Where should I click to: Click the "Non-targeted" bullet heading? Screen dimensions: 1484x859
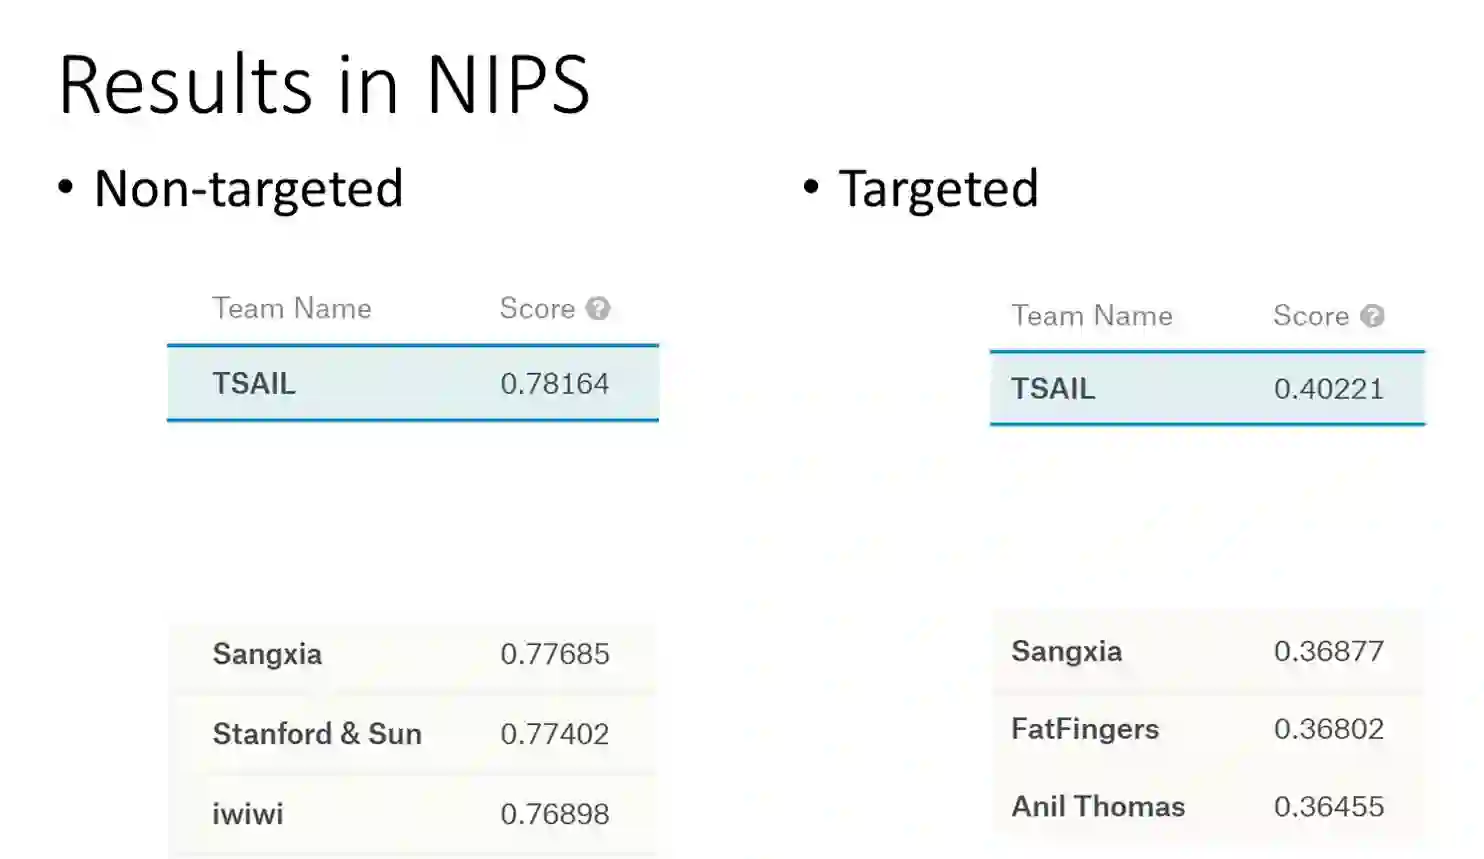click(248, 188)
